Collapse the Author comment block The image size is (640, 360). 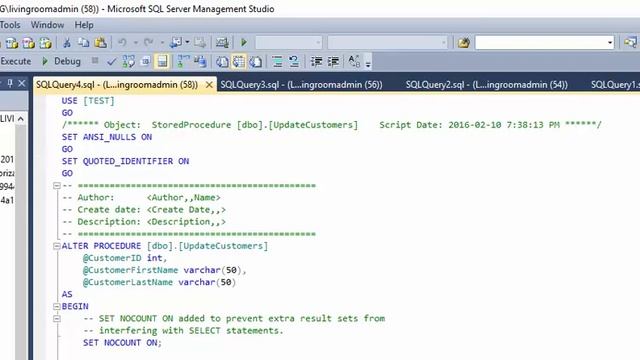point(57,186)
